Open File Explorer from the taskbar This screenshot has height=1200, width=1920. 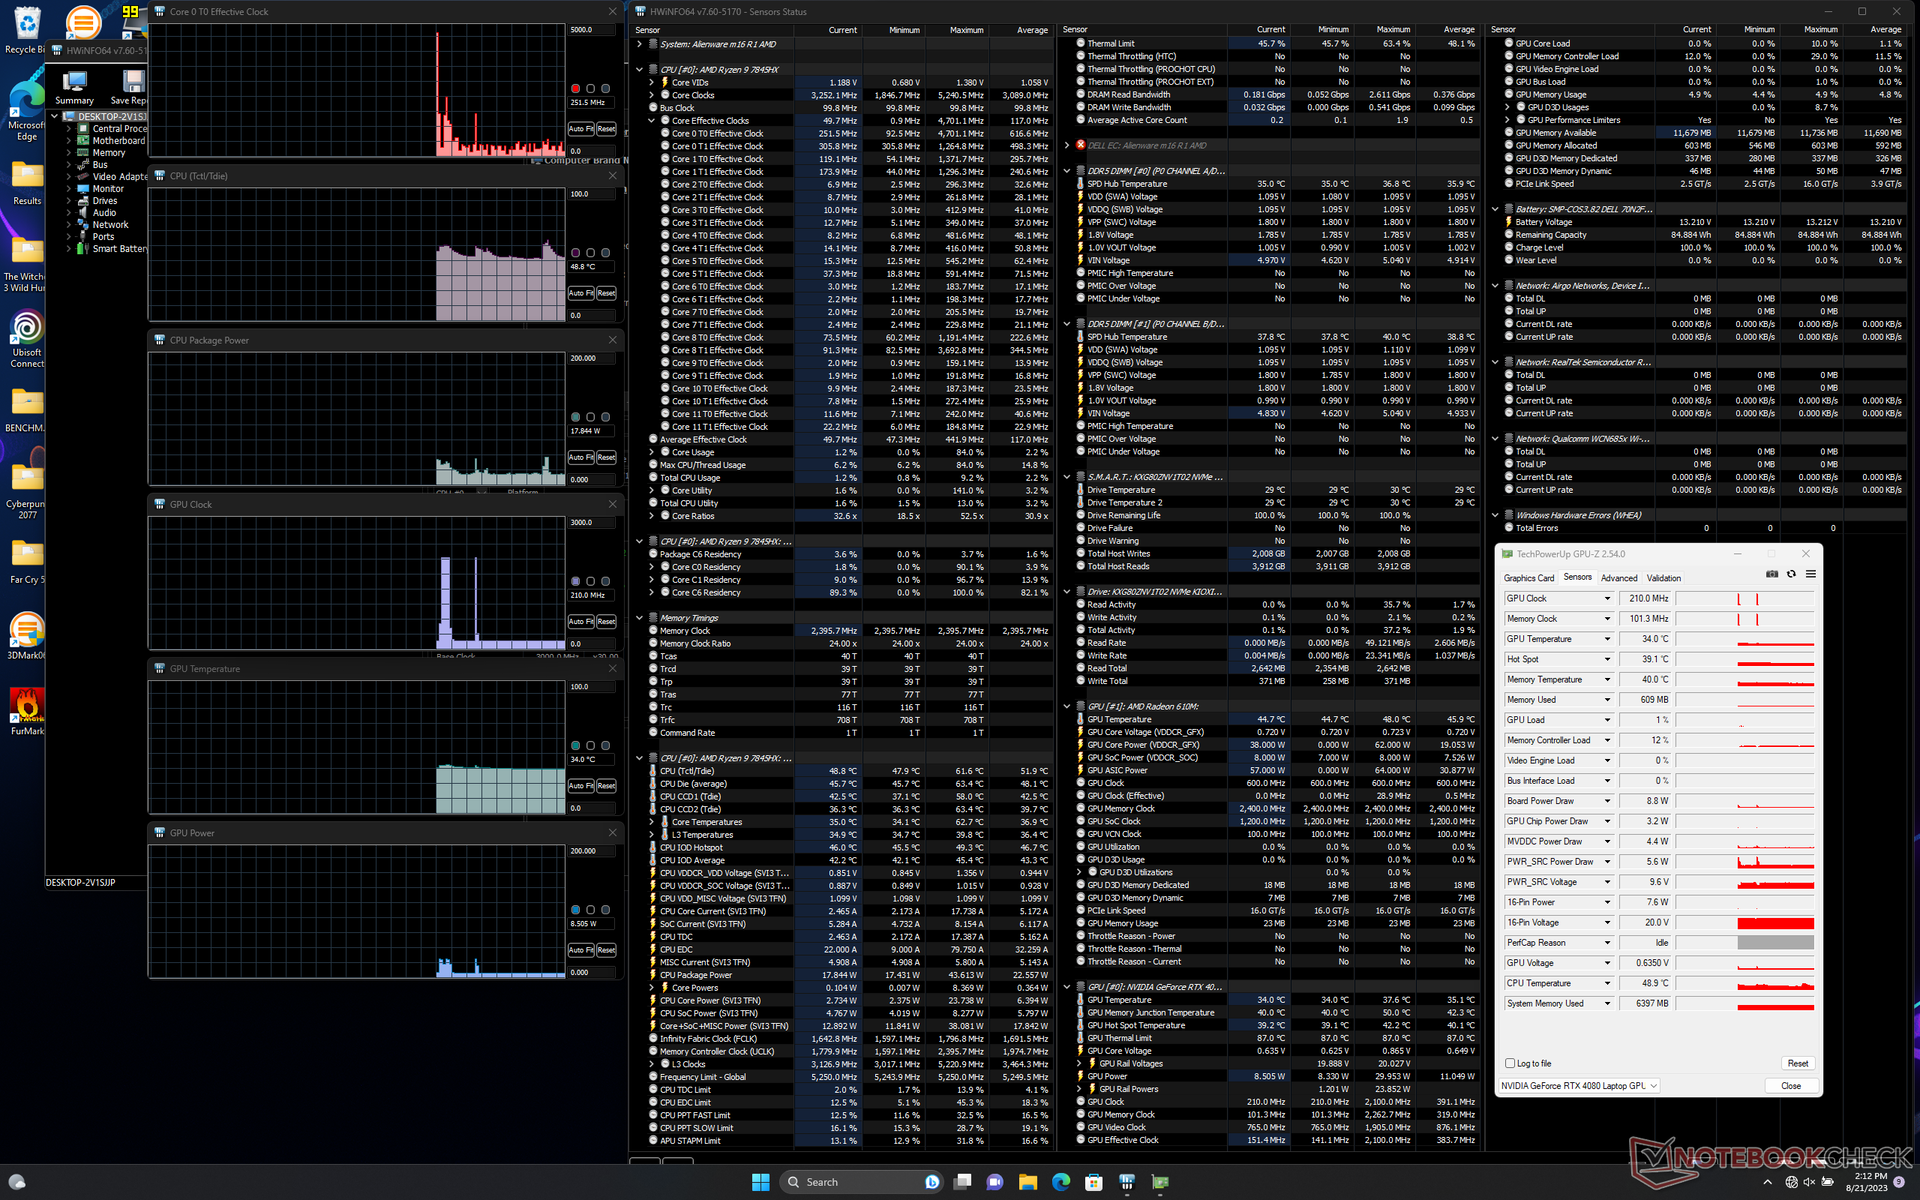1028,1182
